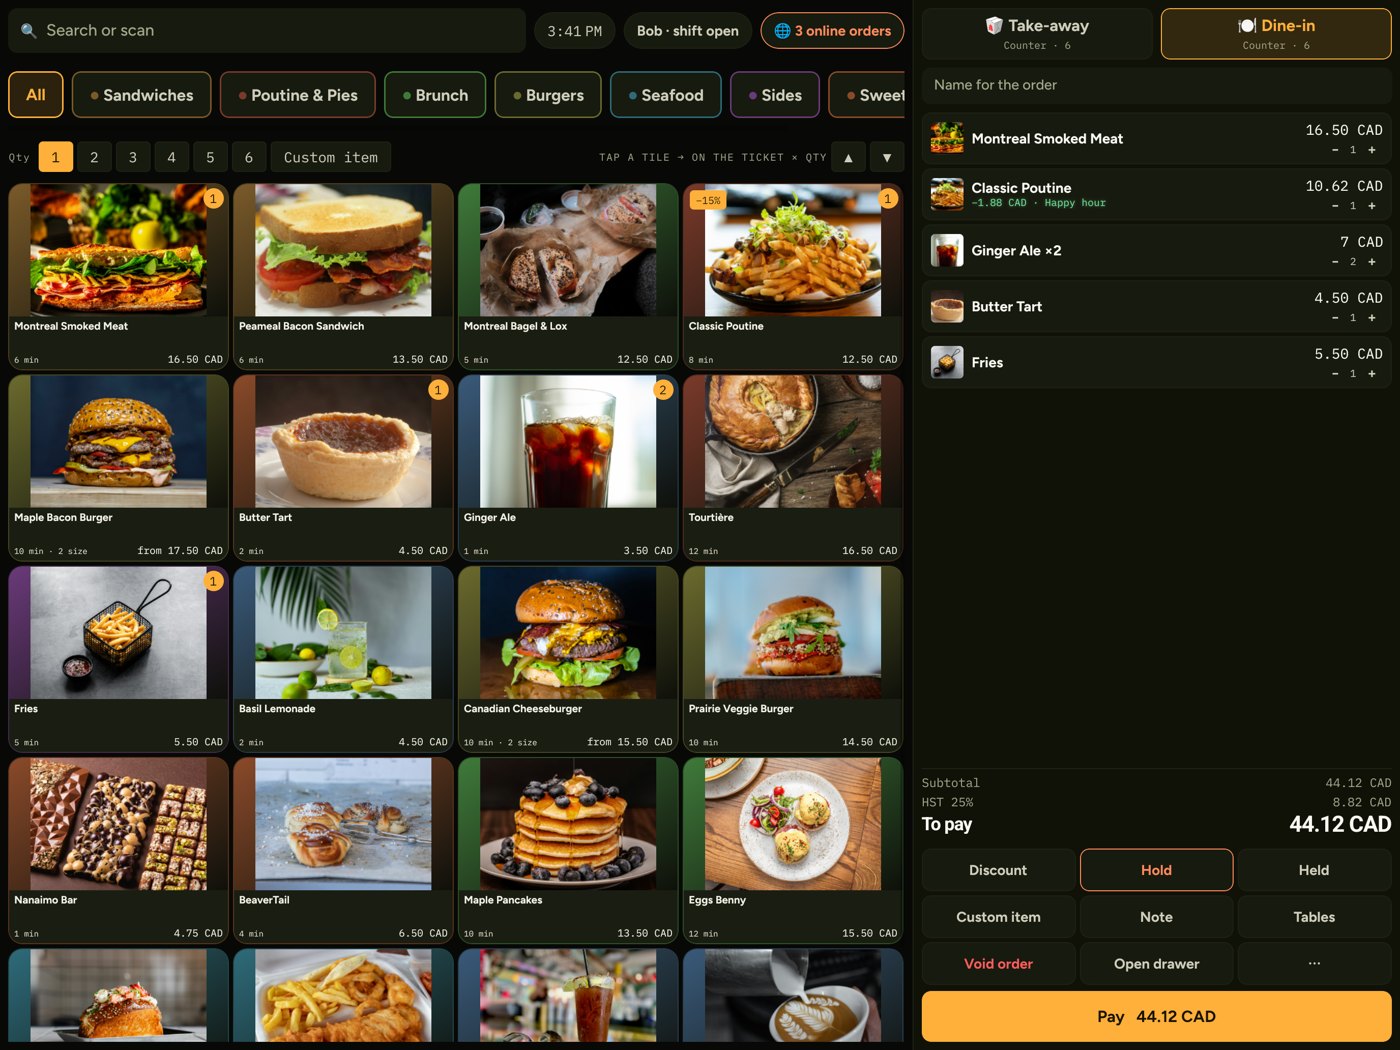
Task: Click Butter Tart thumbnail in ticket
Action: coord(947,306)
